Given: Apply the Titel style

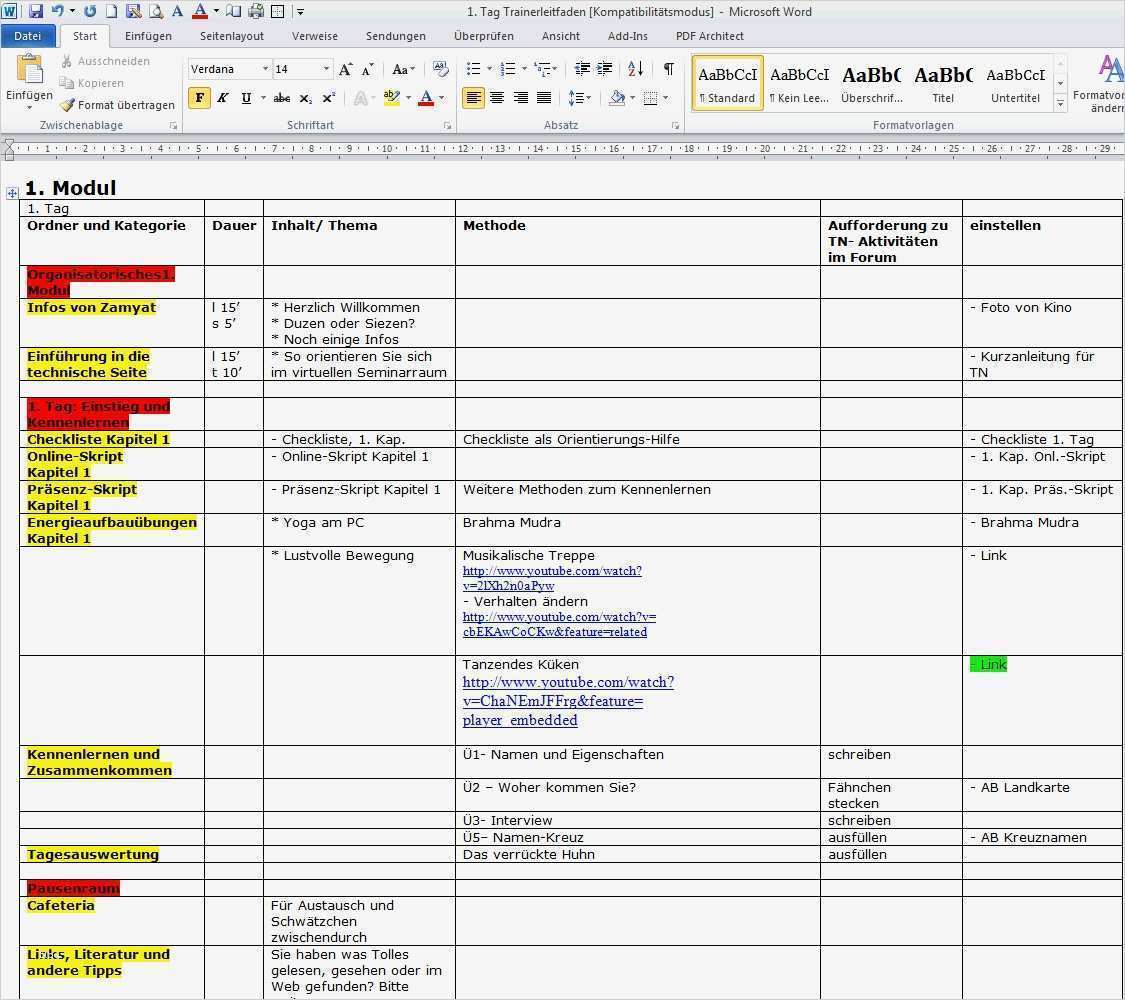Looking at the screenshot, I should (x=943, y=83).
